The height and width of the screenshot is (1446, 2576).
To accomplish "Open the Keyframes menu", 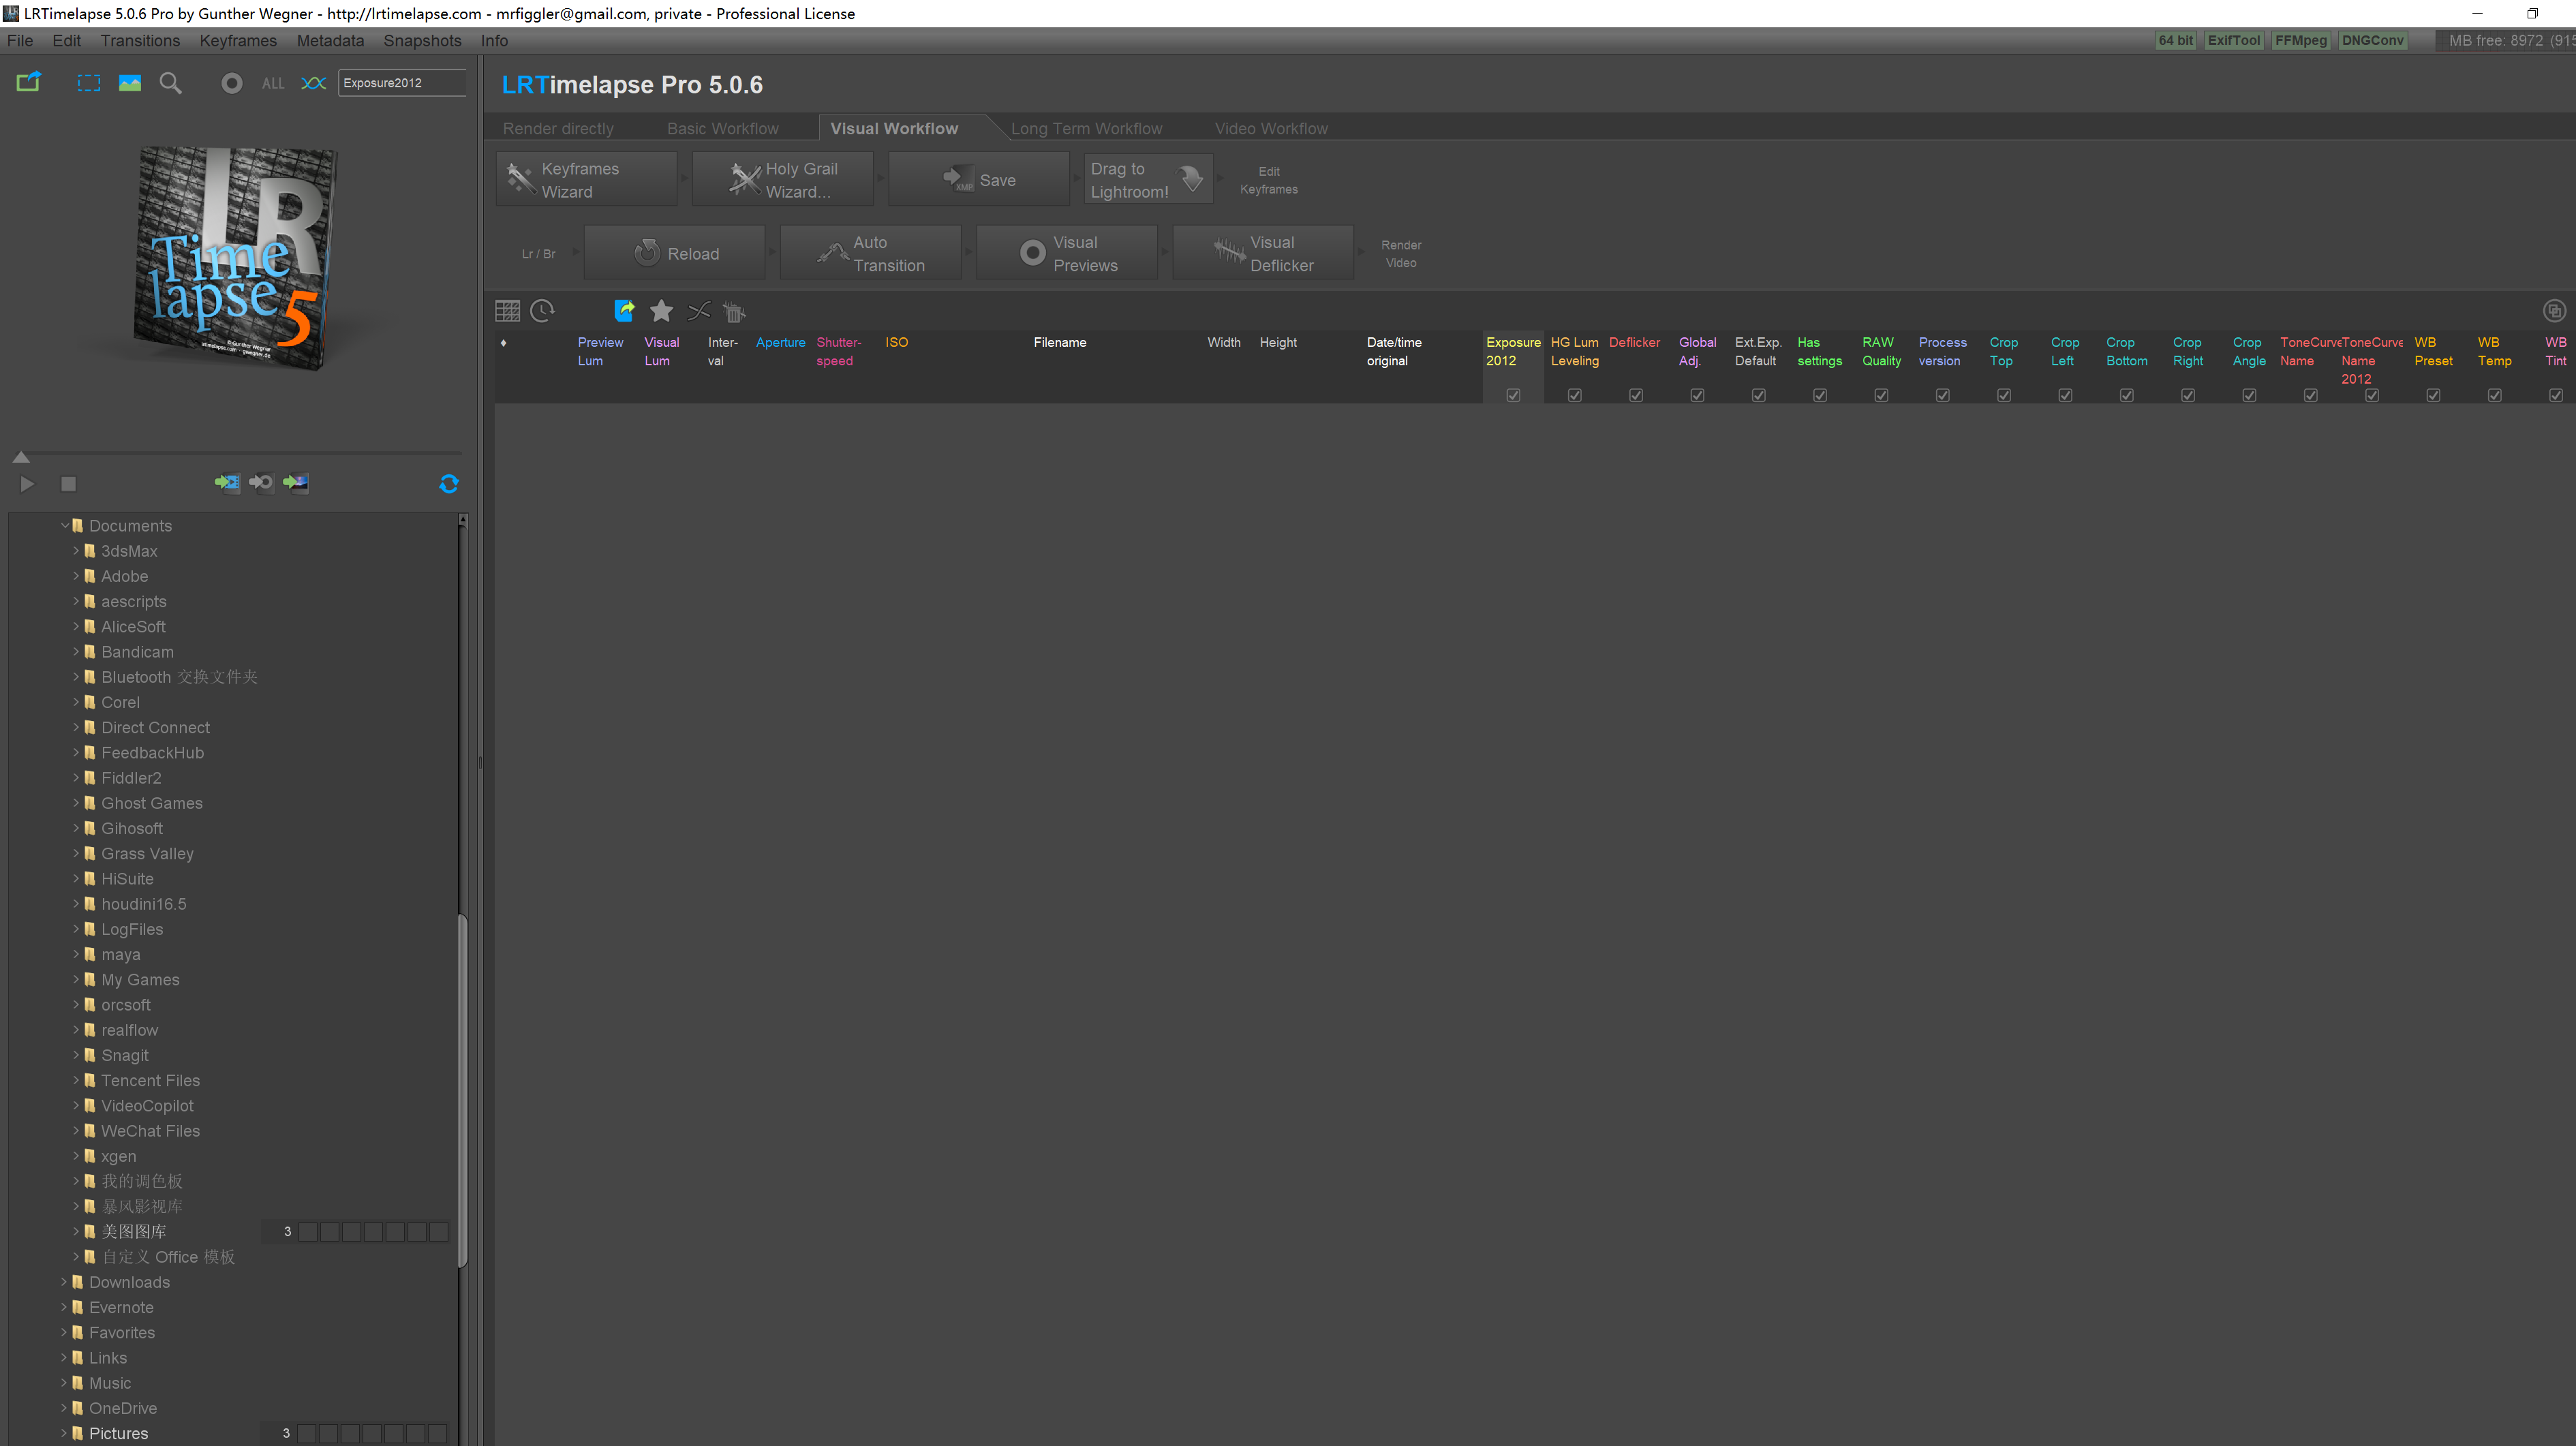I will click(238, 41).
